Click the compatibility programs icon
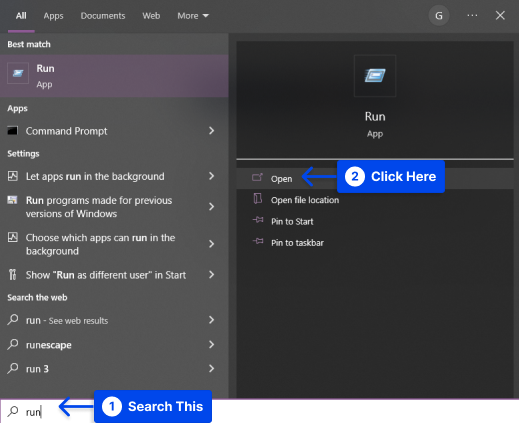 (x=12, y=200)
